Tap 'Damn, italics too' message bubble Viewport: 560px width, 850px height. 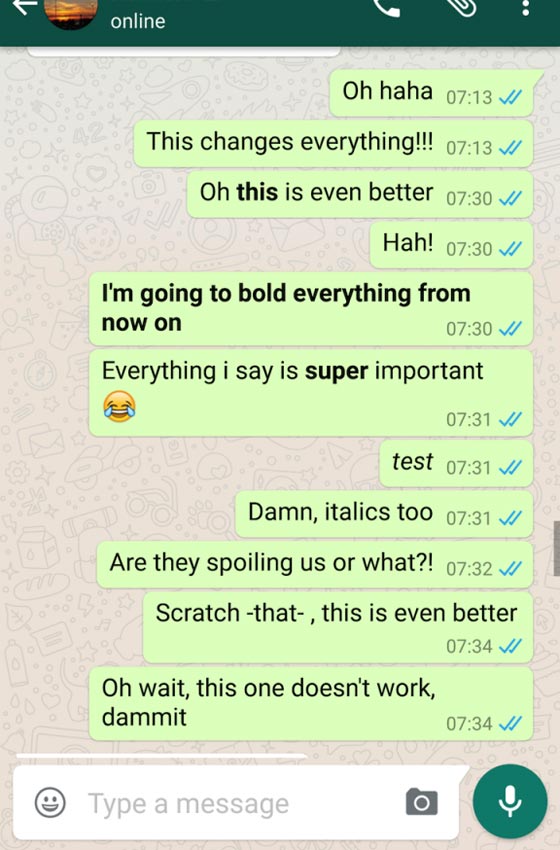coord(384,513)
